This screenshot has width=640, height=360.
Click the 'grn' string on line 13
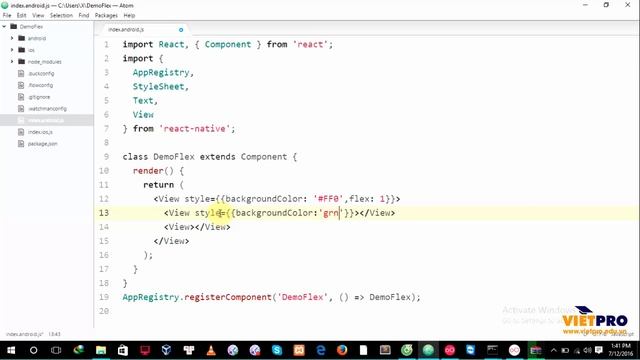point(331,213)
